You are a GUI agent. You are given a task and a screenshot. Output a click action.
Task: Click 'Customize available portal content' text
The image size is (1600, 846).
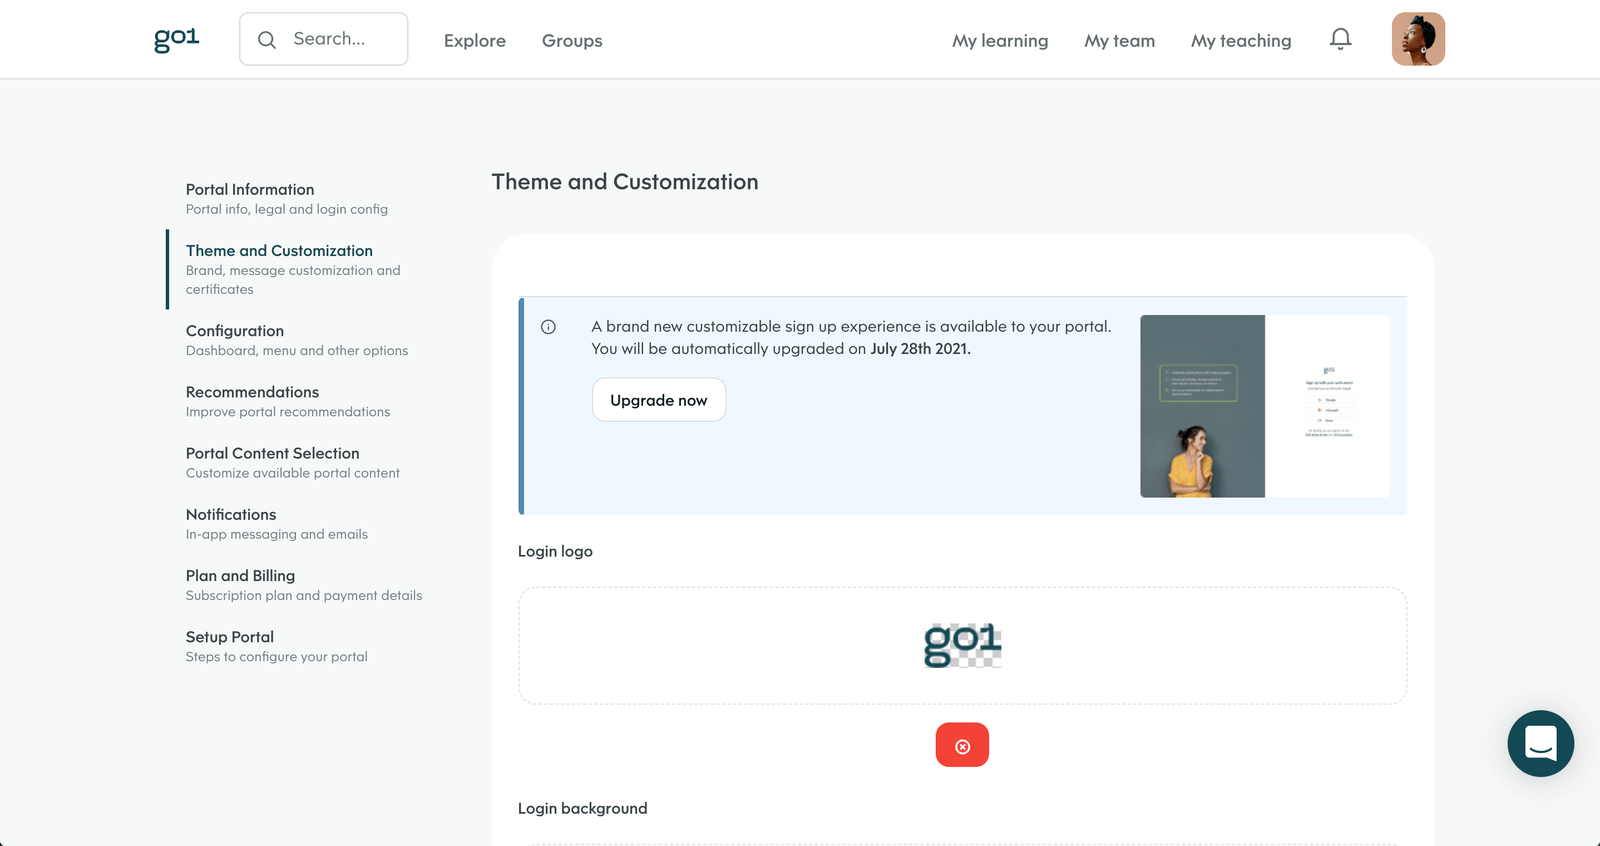tap(293, 474)
